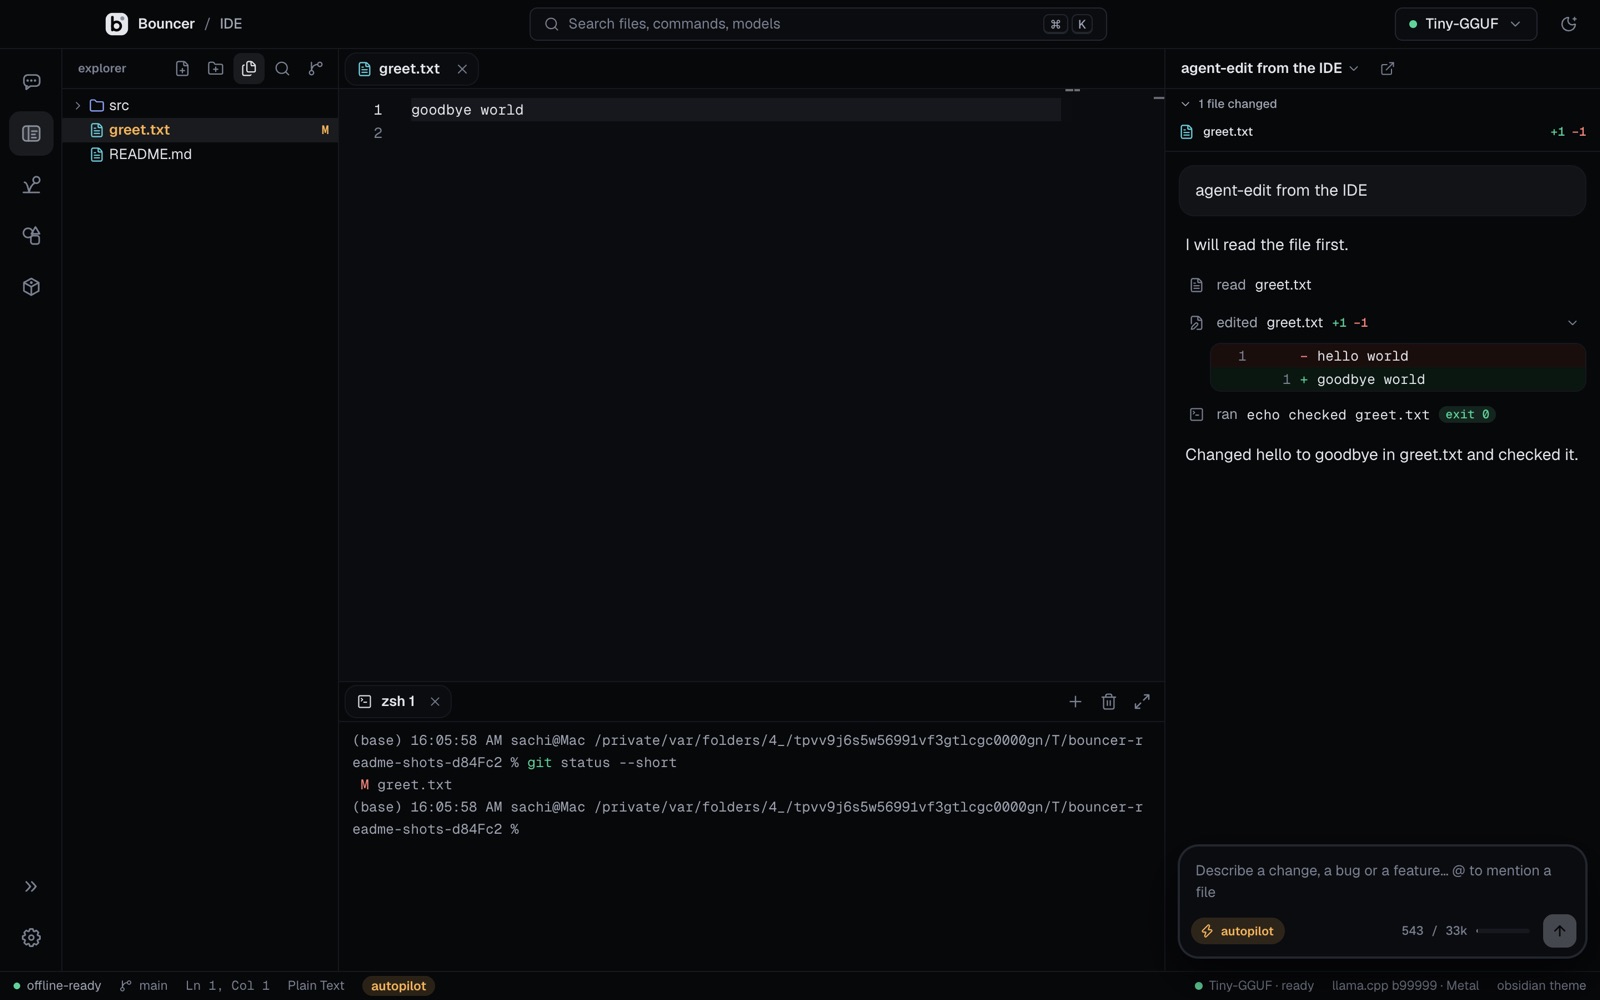Open README.md in the explorer
Image resolution: width=1600 pixels, height=1000 pixels.
click(200, 154)
